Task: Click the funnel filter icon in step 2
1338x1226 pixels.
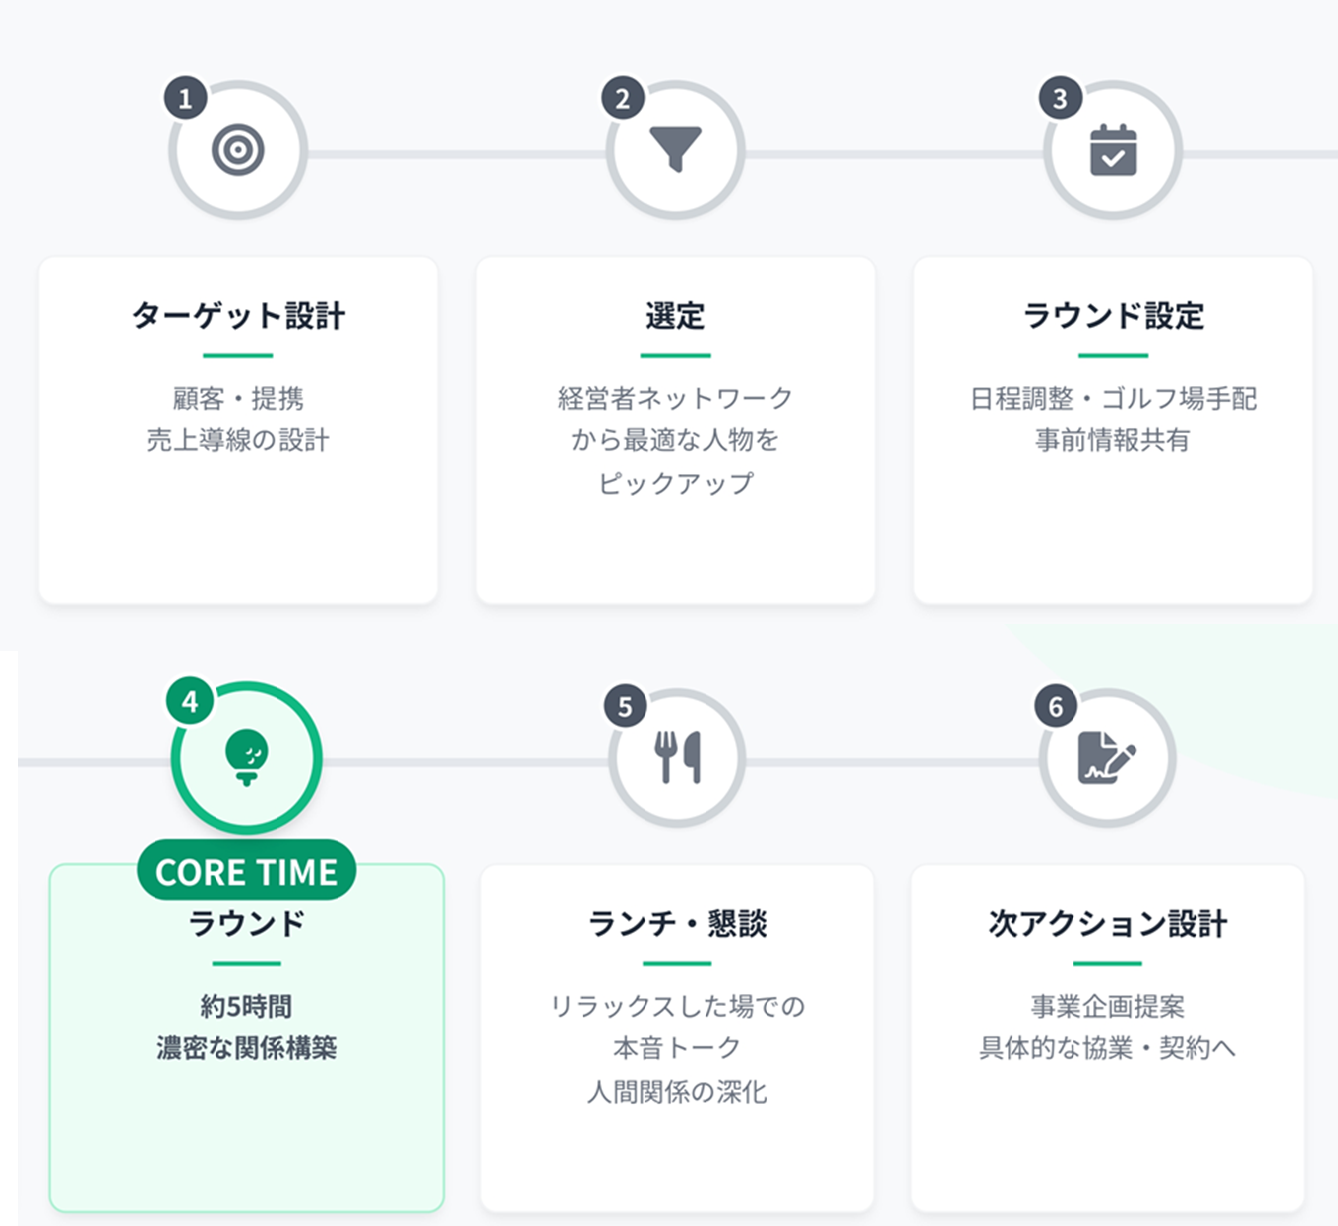Action: pos(676,149)
